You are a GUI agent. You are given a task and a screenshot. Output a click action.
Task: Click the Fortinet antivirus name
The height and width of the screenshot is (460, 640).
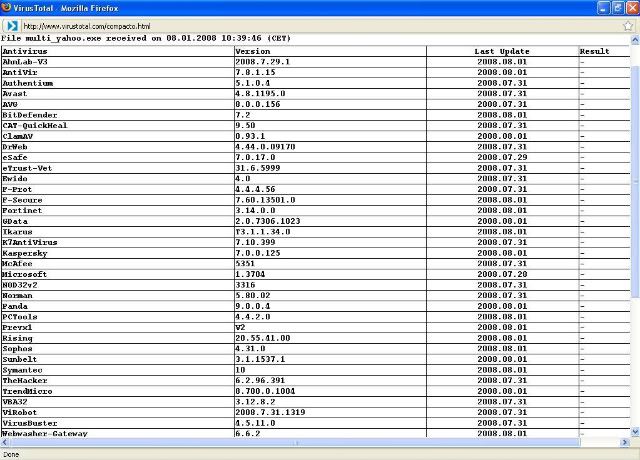coord(22,211)
